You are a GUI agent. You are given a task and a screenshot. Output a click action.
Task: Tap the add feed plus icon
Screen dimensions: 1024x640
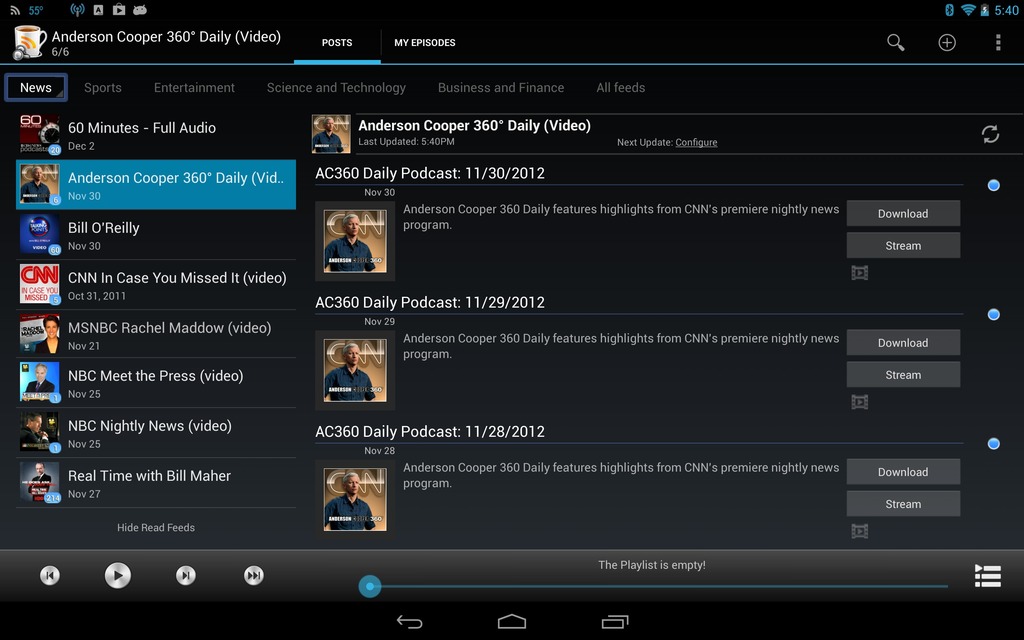click(947, 42)
